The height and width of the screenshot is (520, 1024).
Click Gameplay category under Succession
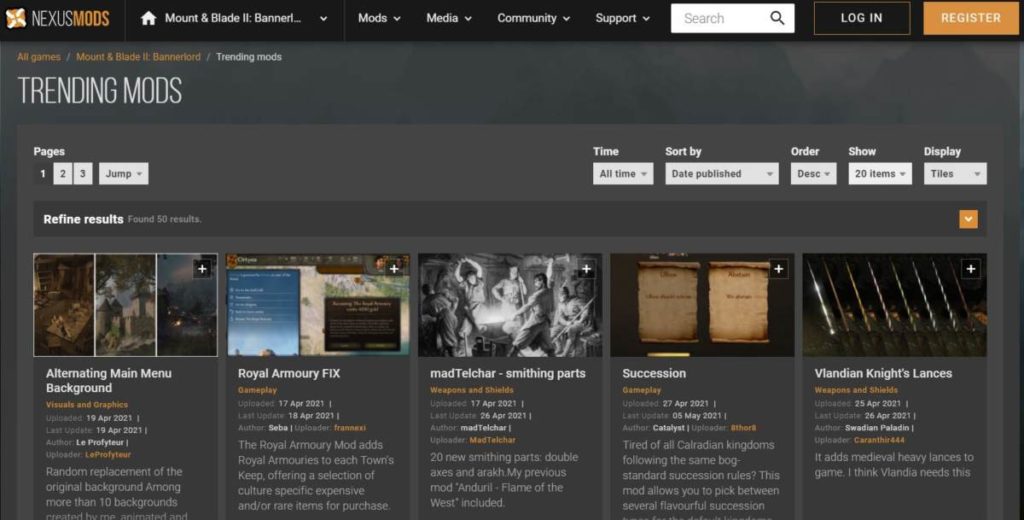click(x=641, y=391)
